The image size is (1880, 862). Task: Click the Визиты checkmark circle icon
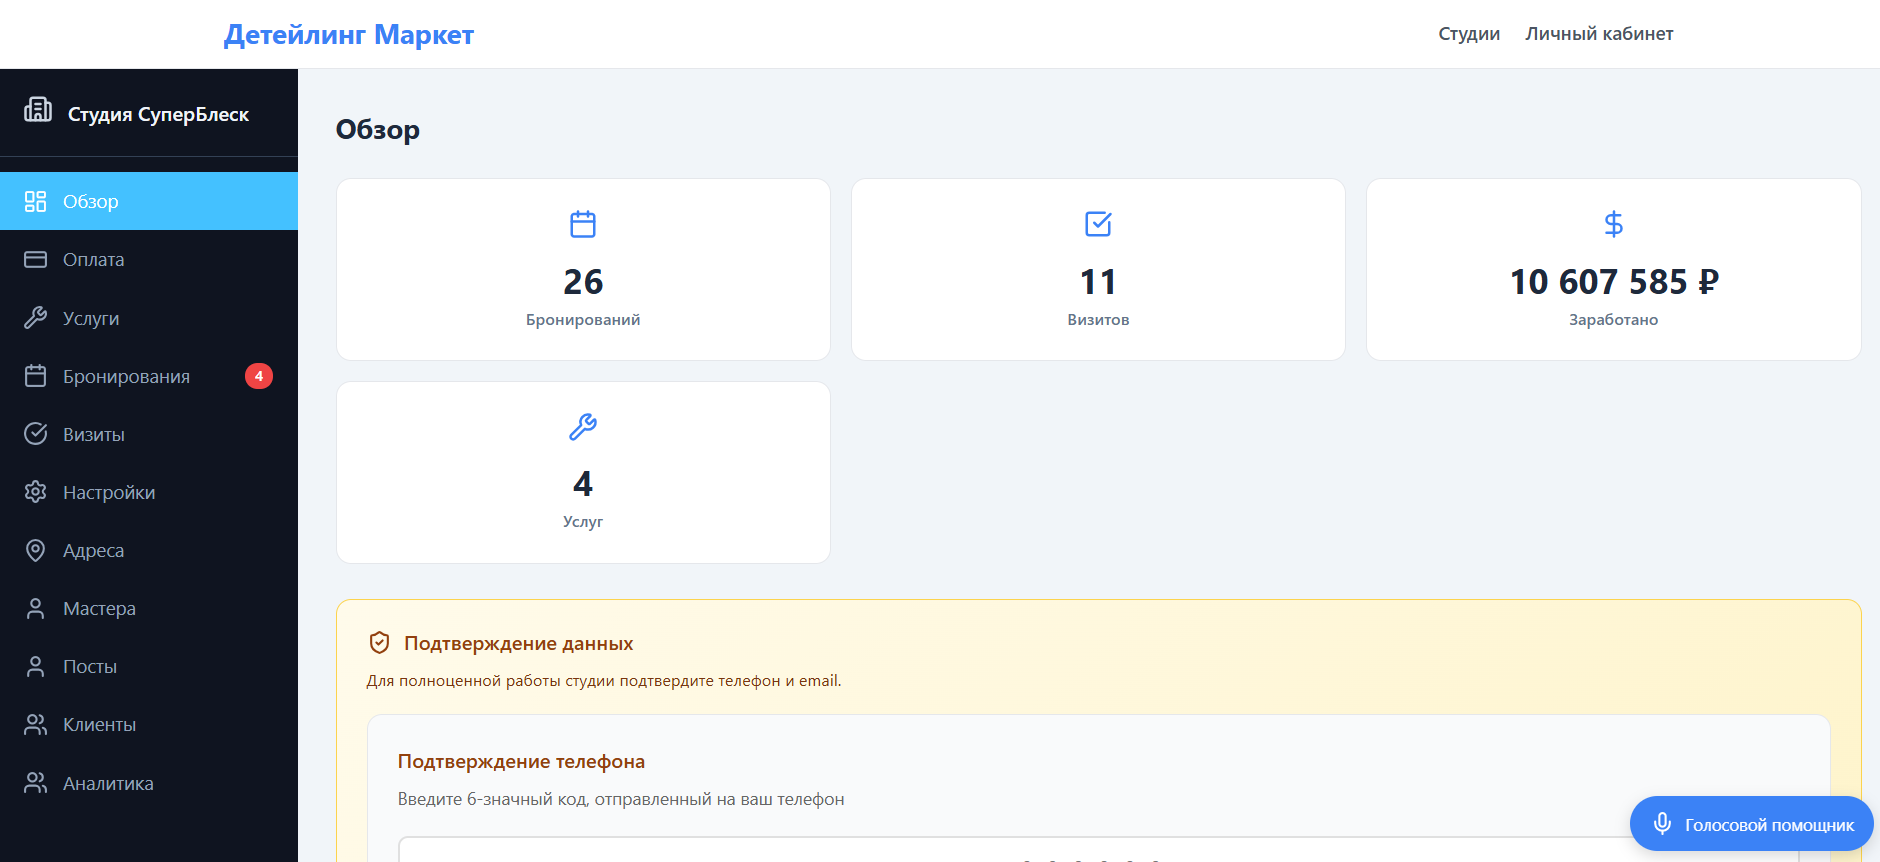36,434
